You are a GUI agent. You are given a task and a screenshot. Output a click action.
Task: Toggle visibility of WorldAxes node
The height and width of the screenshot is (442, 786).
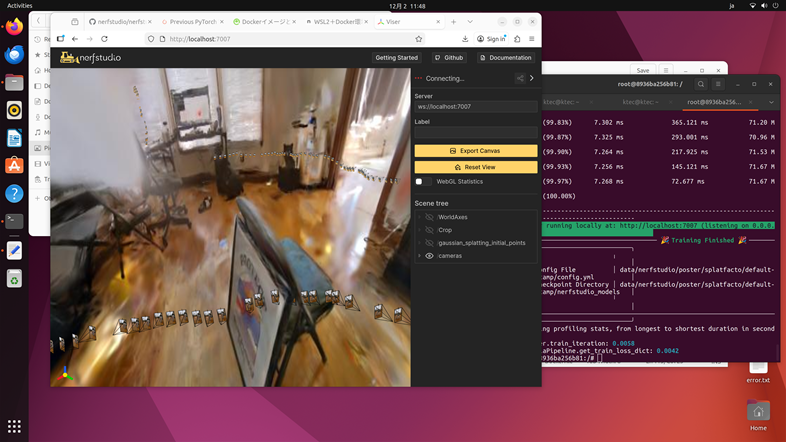(430, 217)
